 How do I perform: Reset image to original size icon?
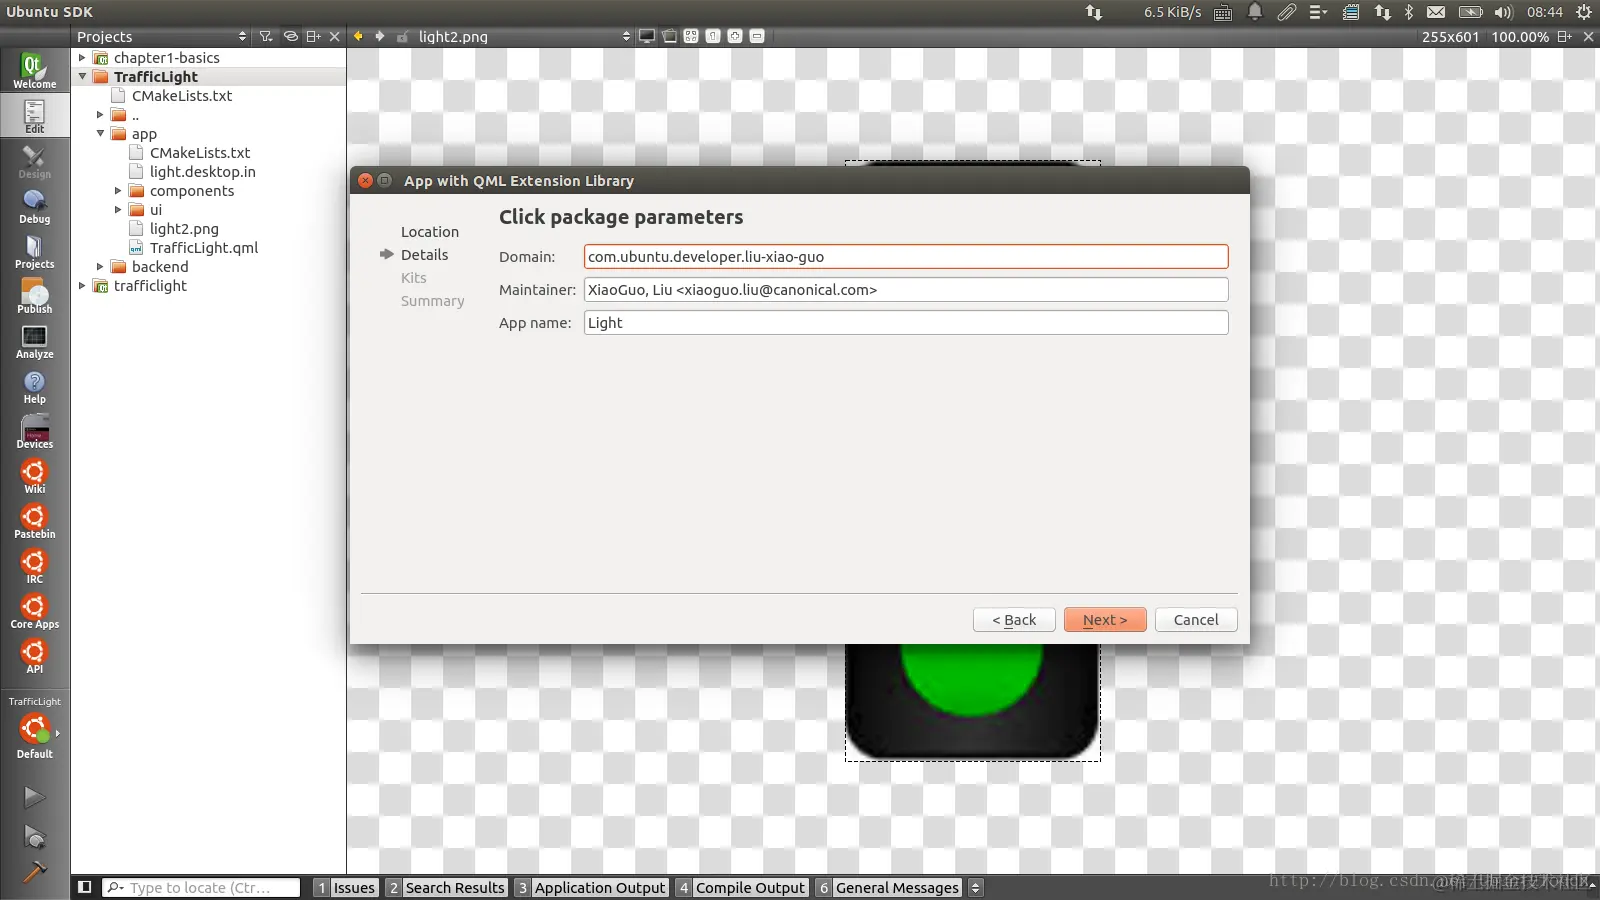[713, 36]
